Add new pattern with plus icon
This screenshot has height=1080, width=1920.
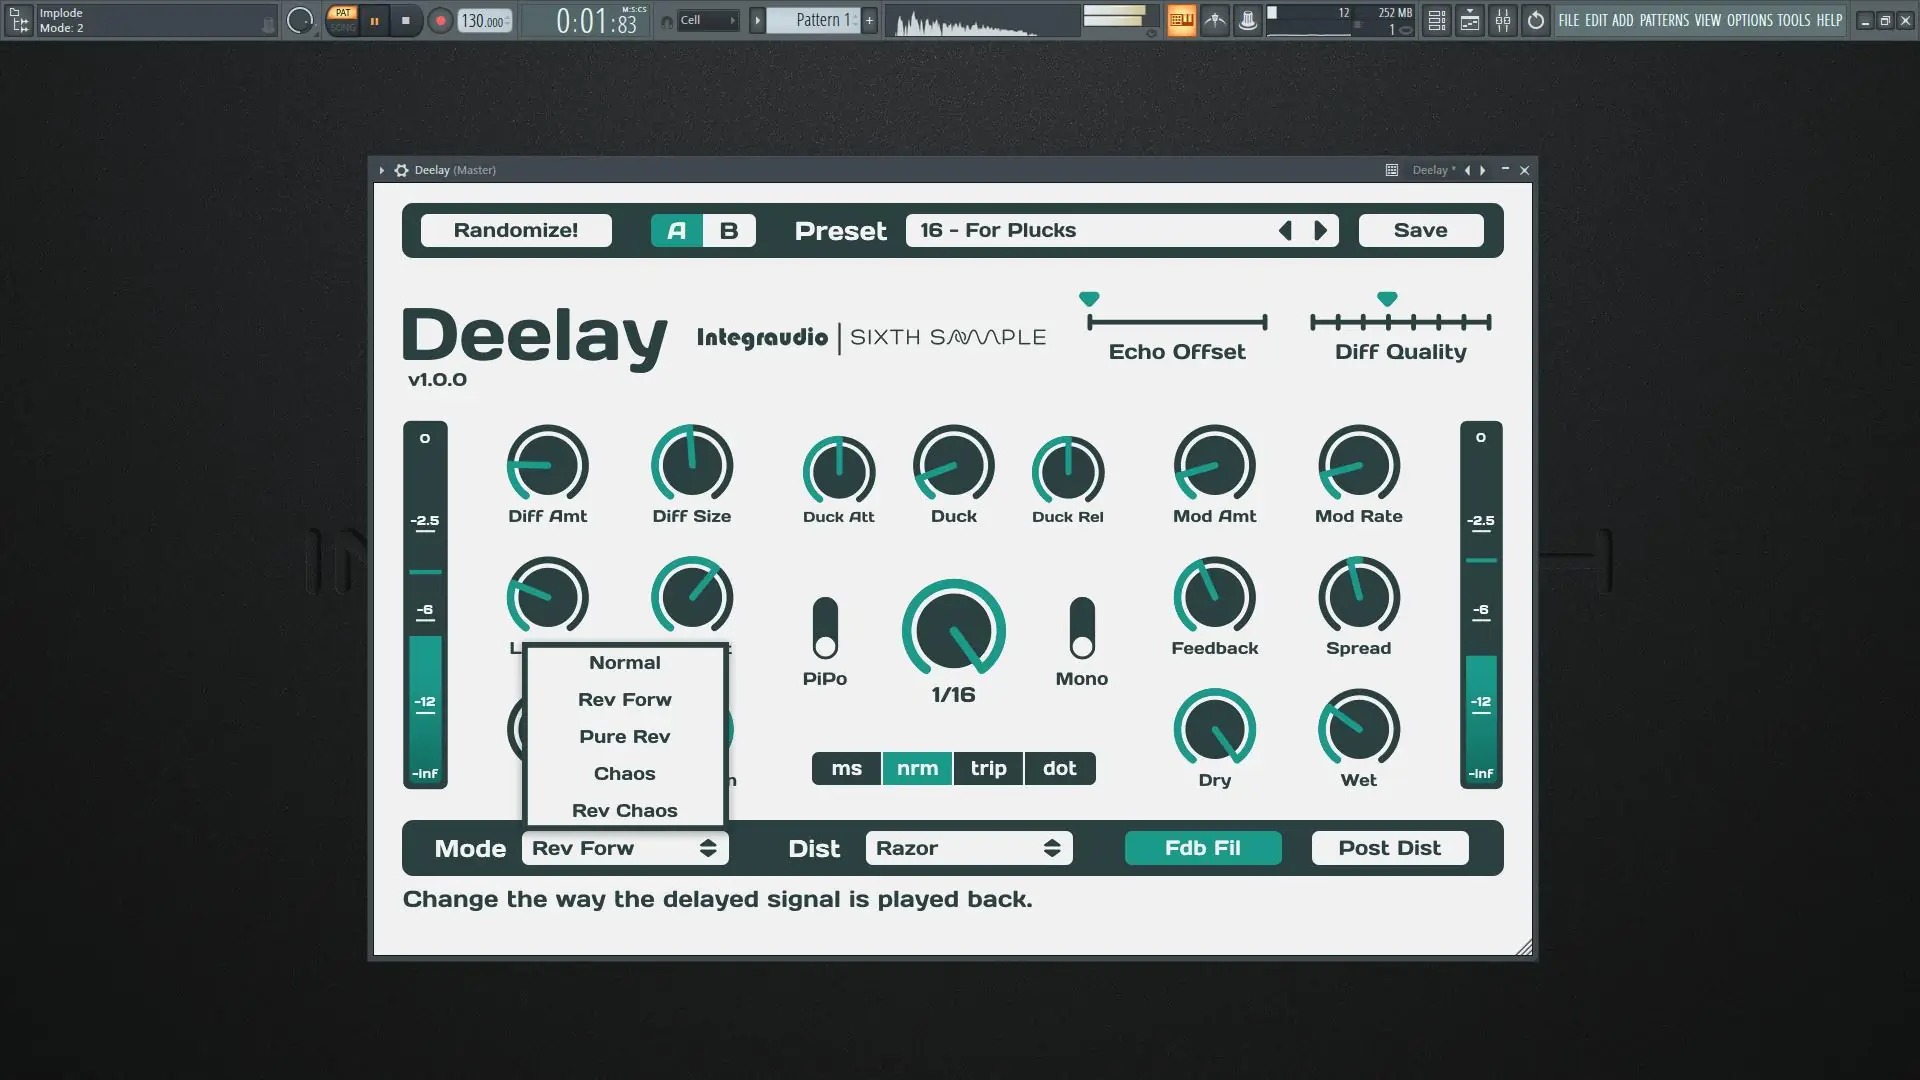click(x=869, y=20)
